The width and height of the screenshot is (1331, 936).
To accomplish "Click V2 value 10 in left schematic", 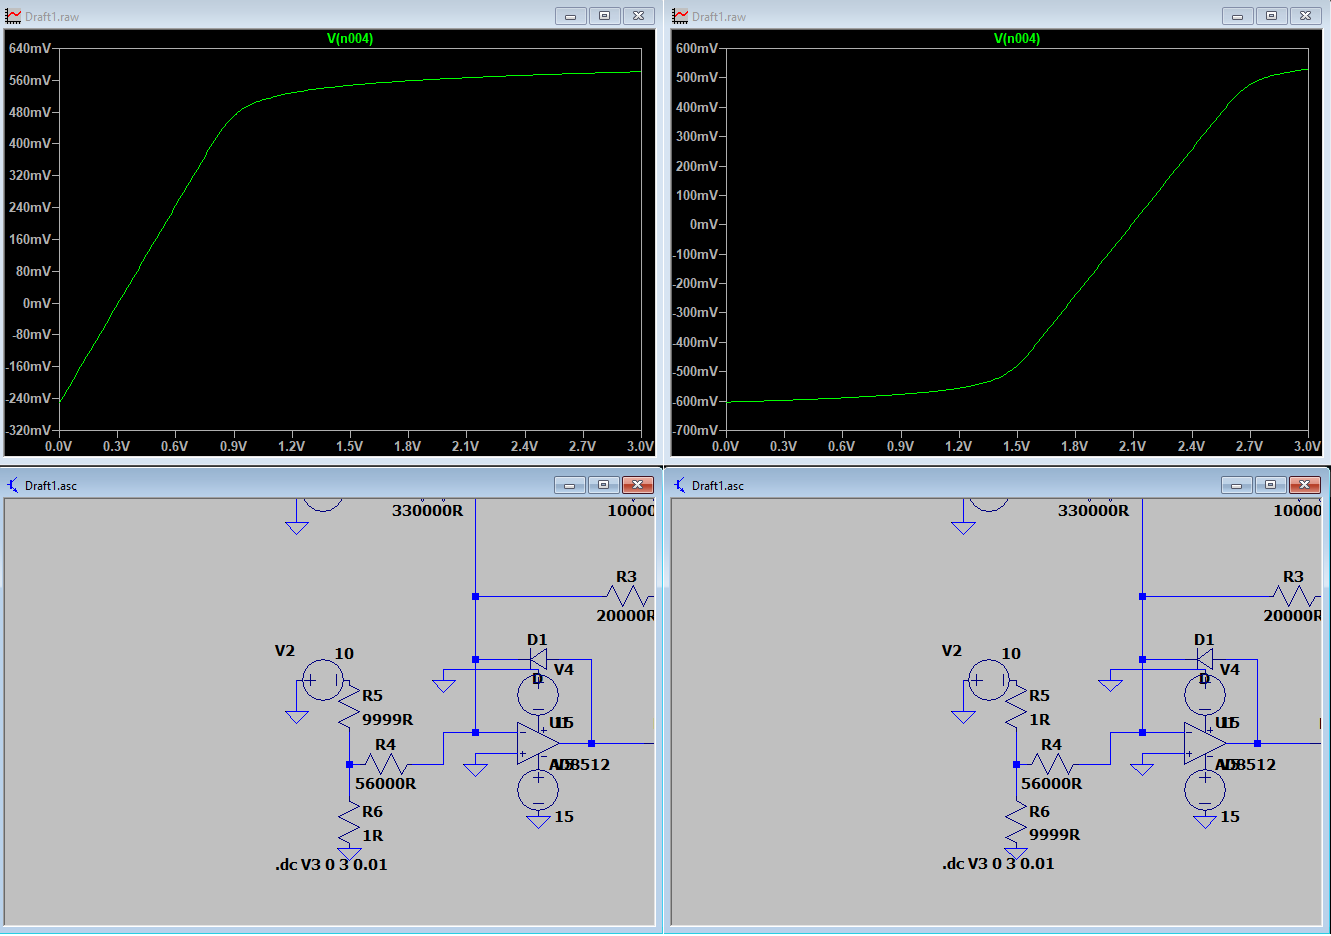I will [x=344, y=654].
